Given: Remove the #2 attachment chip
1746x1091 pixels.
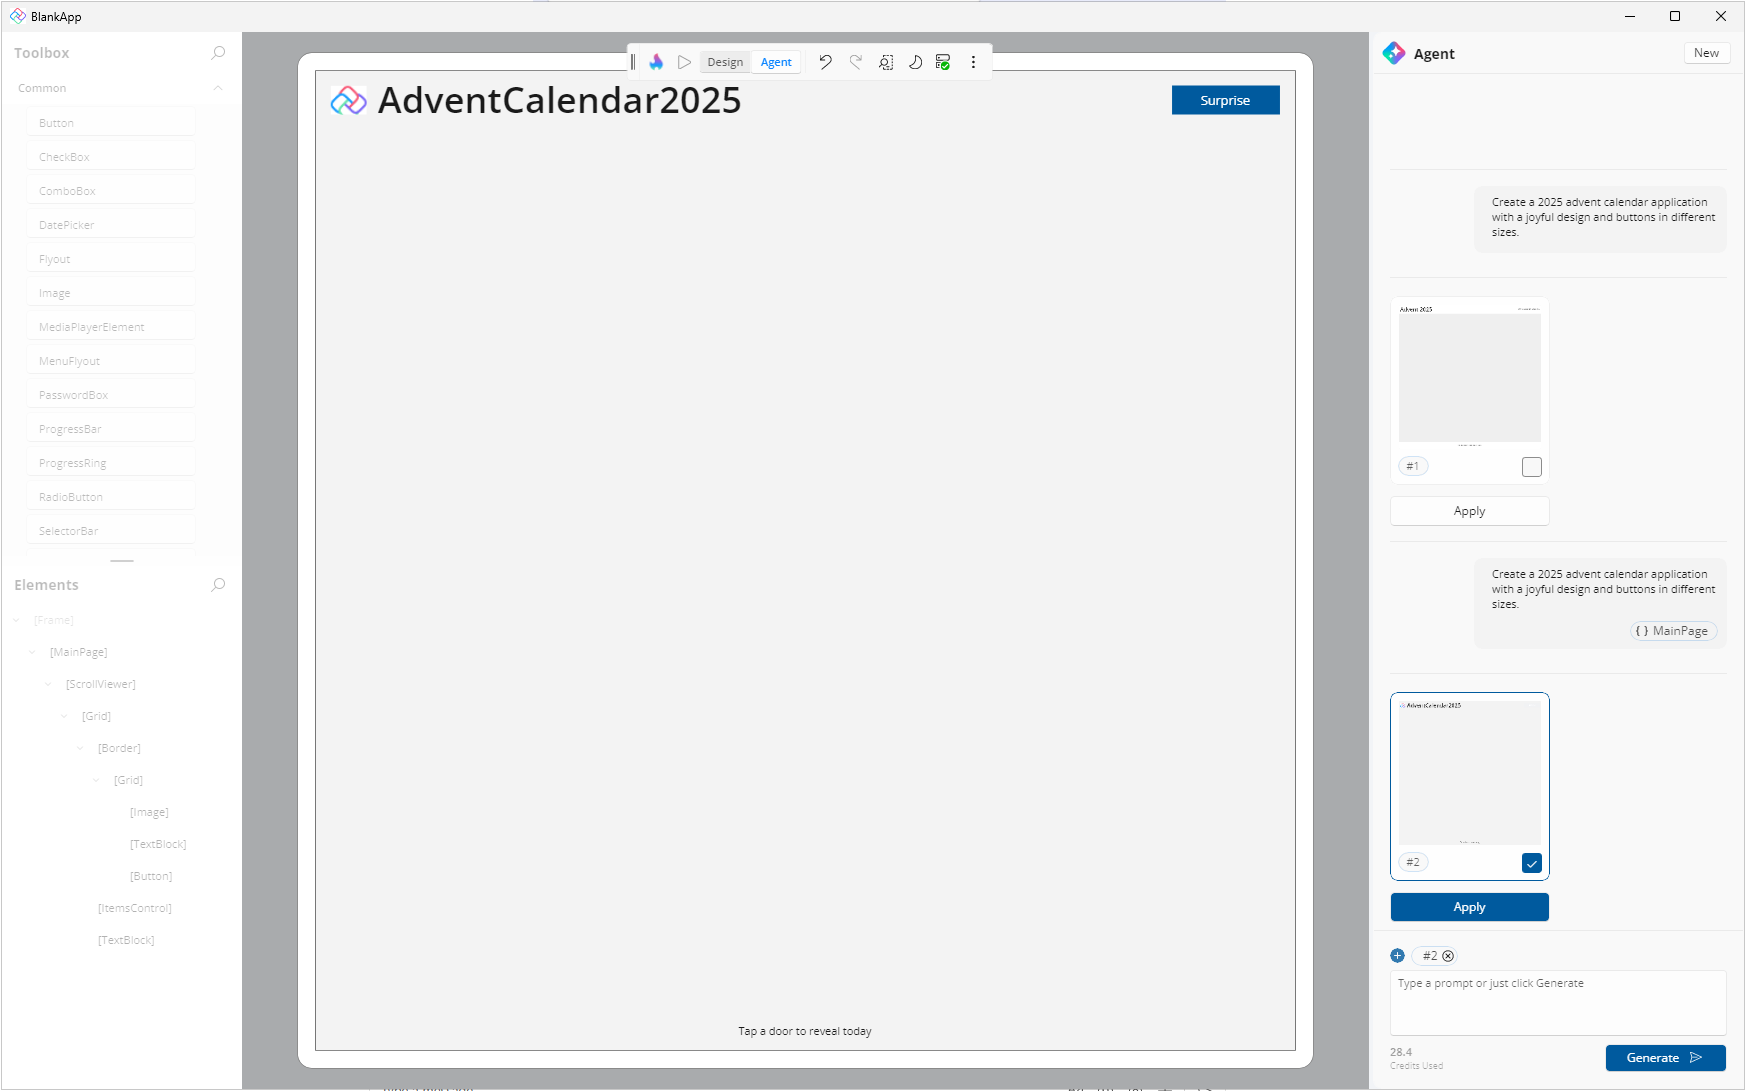Looking at the screenshot, I should [x=1448, y=956].
